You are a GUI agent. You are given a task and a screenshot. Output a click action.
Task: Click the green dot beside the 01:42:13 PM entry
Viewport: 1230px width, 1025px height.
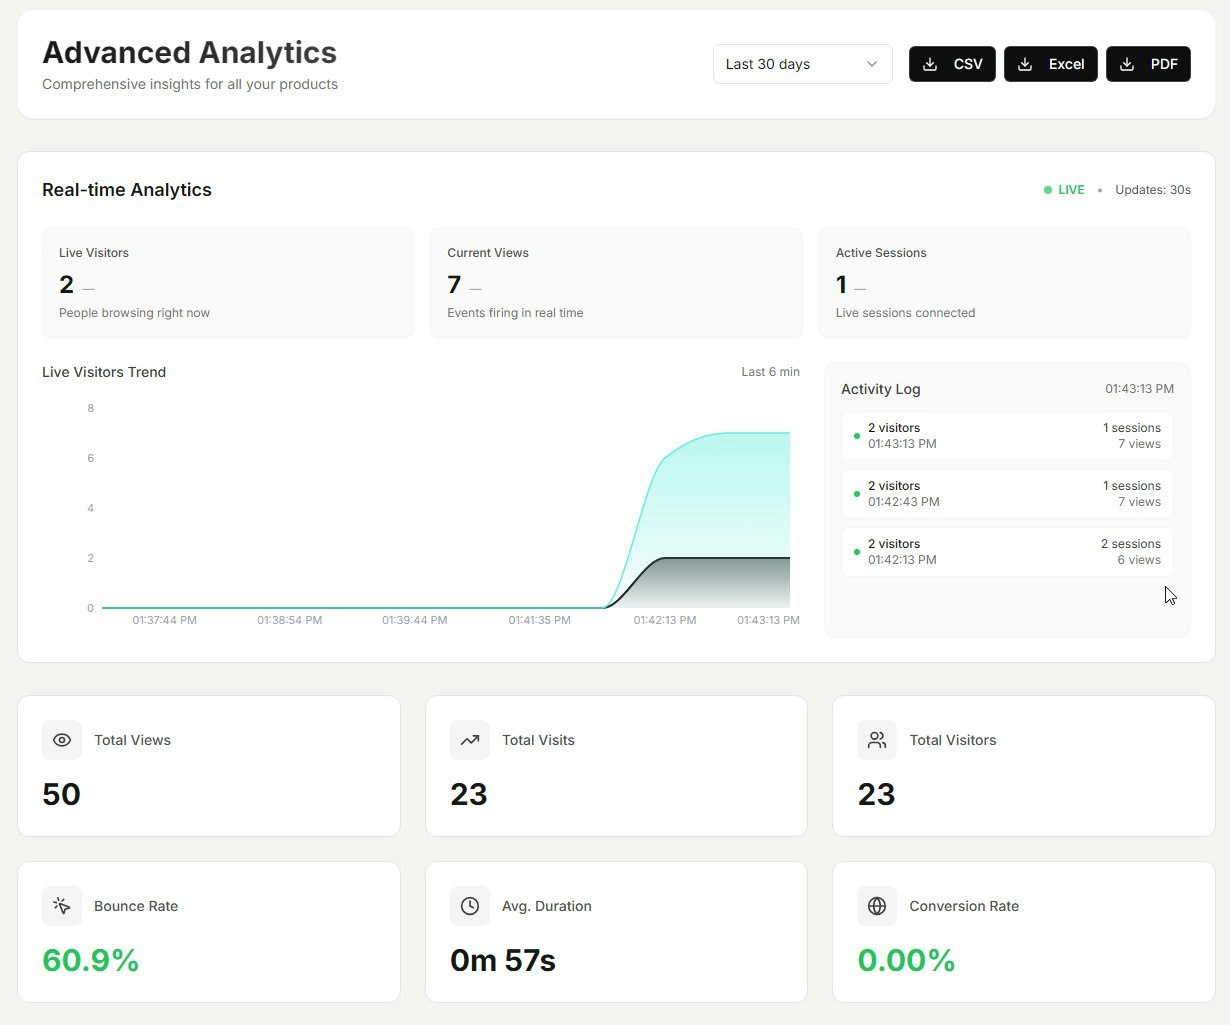(856, 551)
